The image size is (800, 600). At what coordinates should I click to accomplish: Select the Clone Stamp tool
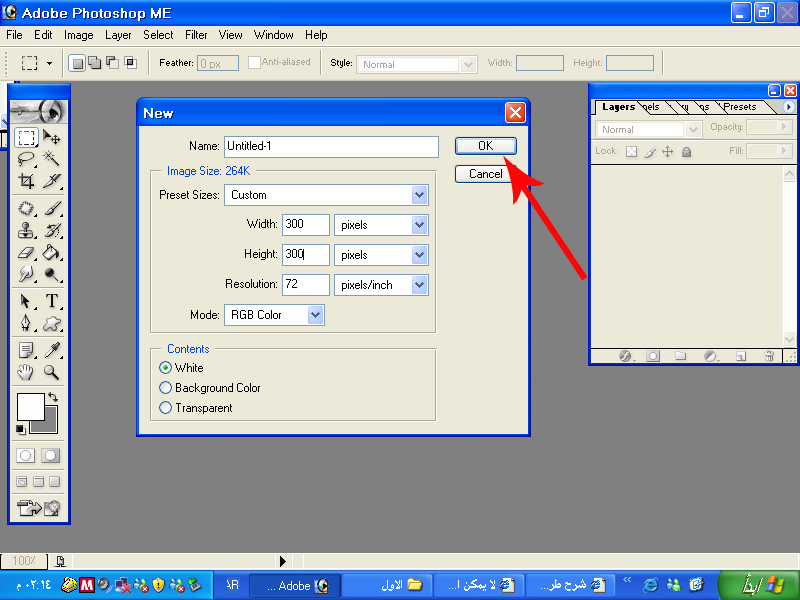point(26,231)
